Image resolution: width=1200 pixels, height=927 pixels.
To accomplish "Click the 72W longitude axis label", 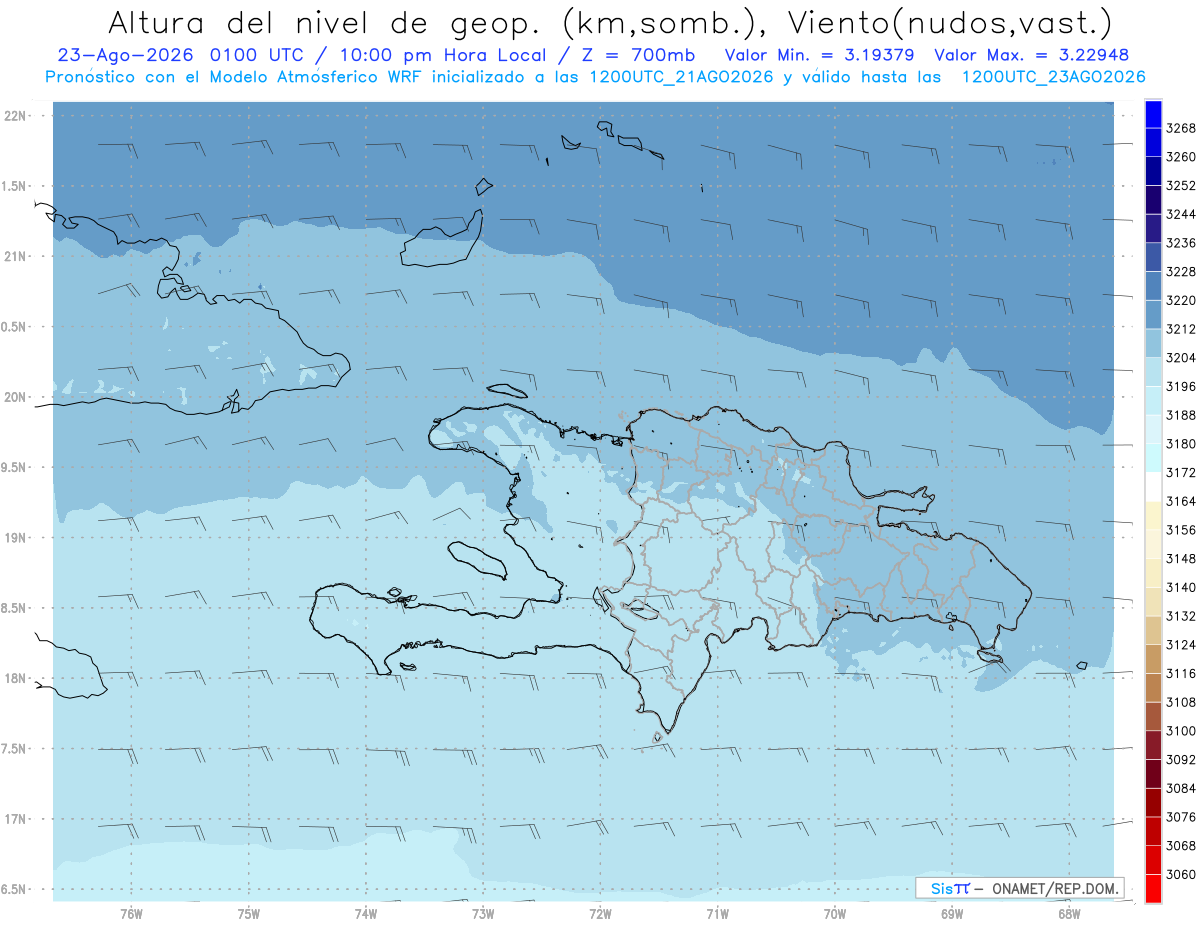I will pyautogui.click(x=600, y=912).
